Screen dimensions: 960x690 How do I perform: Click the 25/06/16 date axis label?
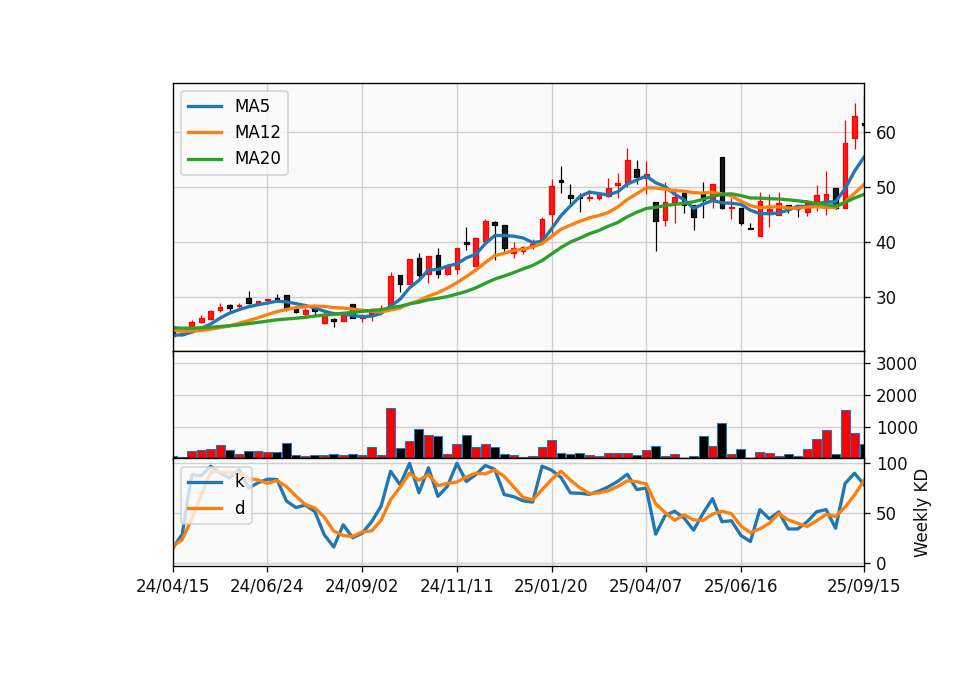coord(741,586)
